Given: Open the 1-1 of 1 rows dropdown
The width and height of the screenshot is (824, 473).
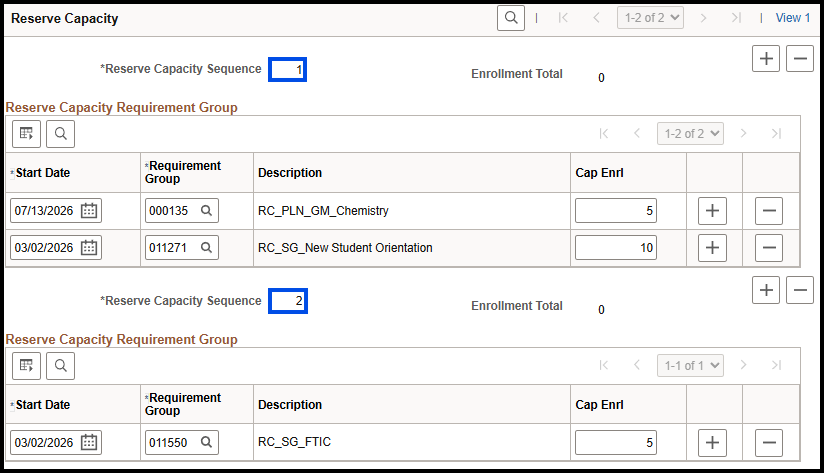Looking at the screenshot, I should (690, 365).
